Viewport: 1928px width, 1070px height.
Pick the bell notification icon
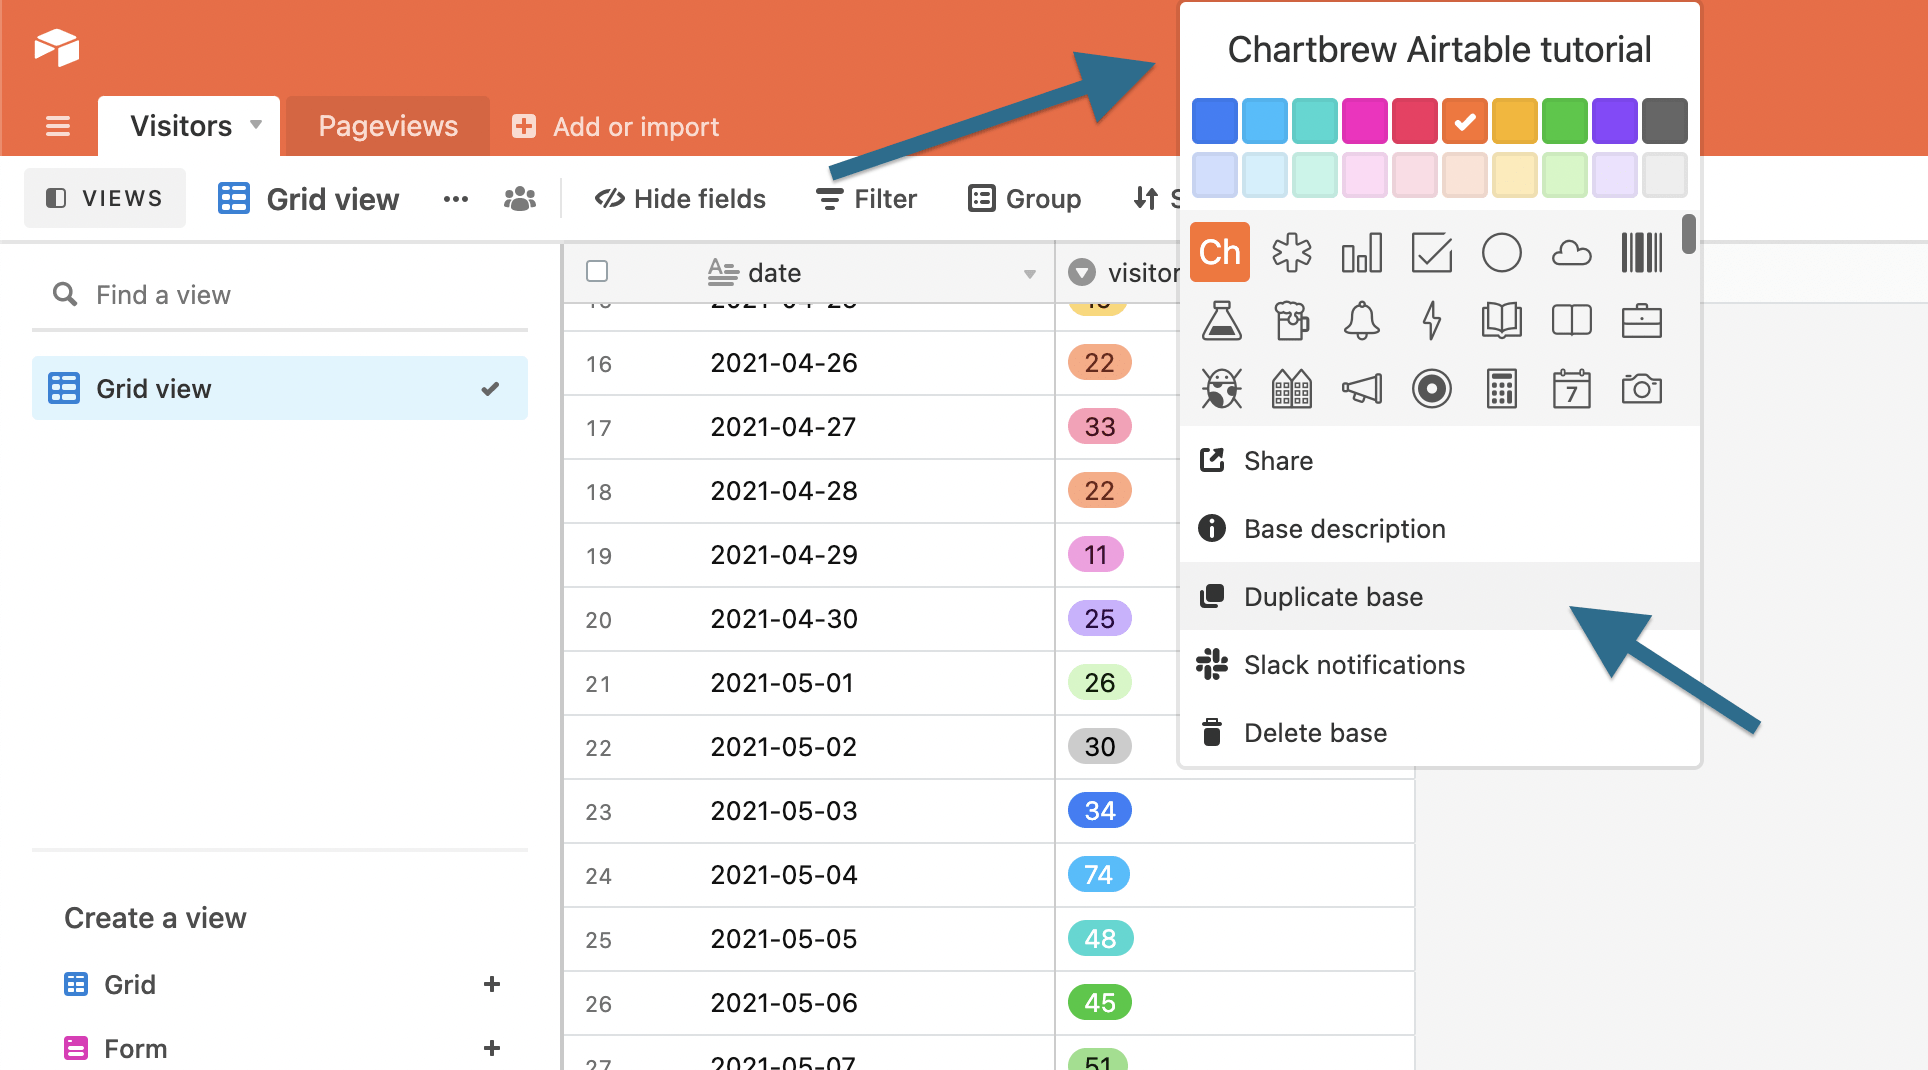point(1363,320)
